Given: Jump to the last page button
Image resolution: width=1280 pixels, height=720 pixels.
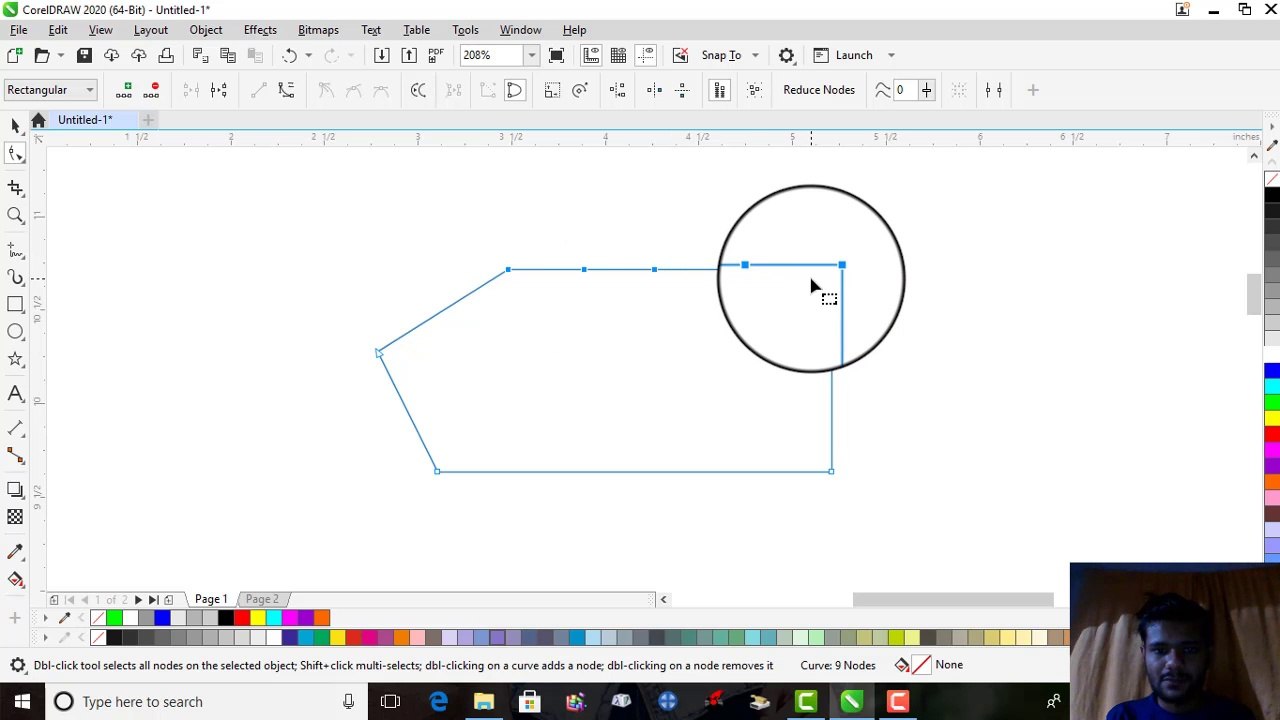Looking at the screenshot, I should [153, 599].
